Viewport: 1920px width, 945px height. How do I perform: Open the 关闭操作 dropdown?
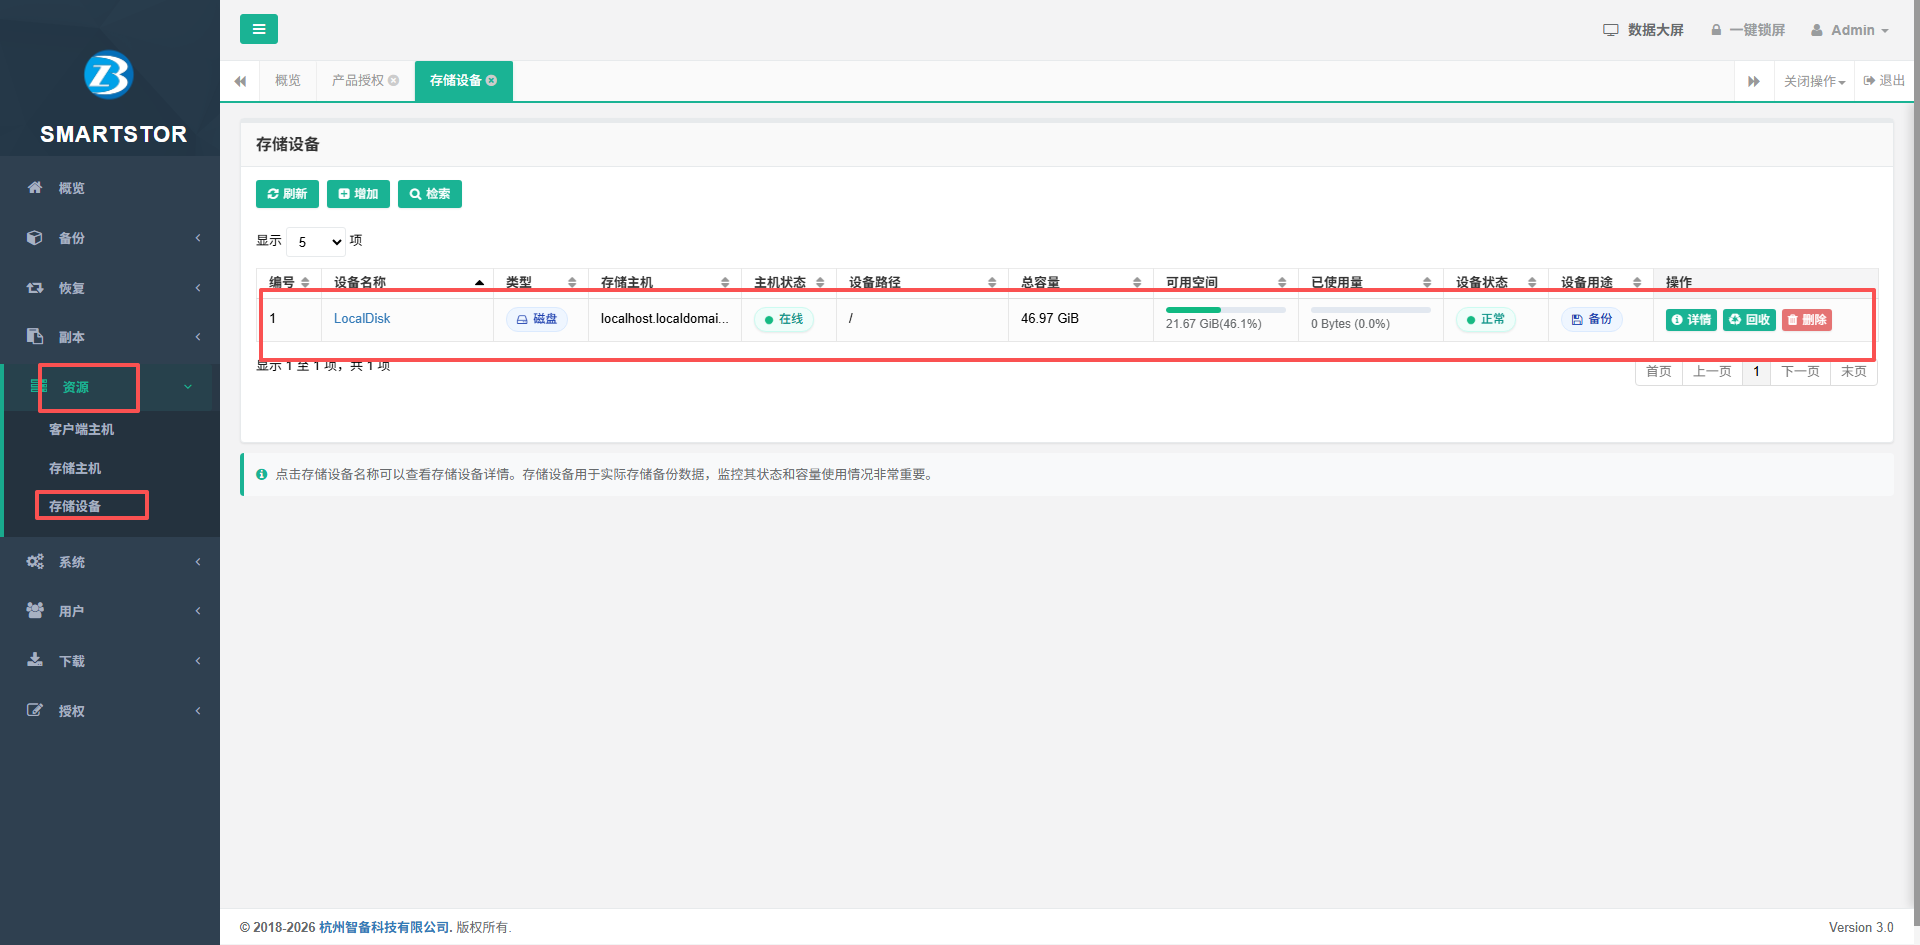(x=1815, y=81)
